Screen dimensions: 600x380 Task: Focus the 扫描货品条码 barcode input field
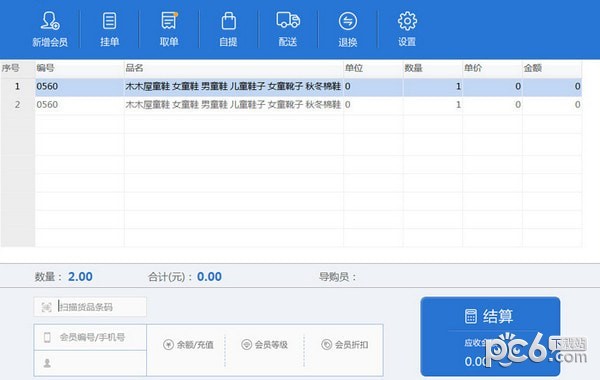(90, 307)
